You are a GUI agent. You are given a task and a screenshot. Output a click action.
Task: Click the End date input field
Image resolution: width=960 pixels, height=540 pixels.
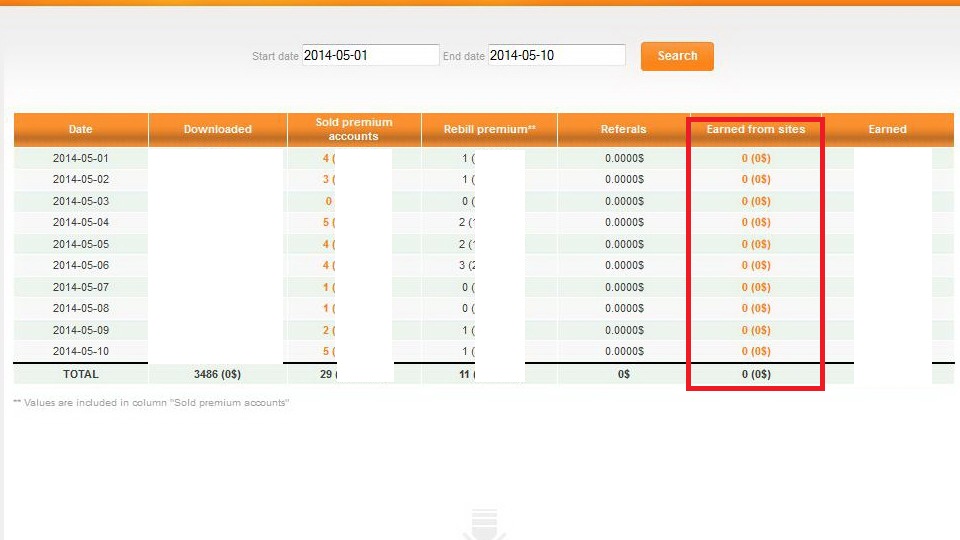coord(556,55)
